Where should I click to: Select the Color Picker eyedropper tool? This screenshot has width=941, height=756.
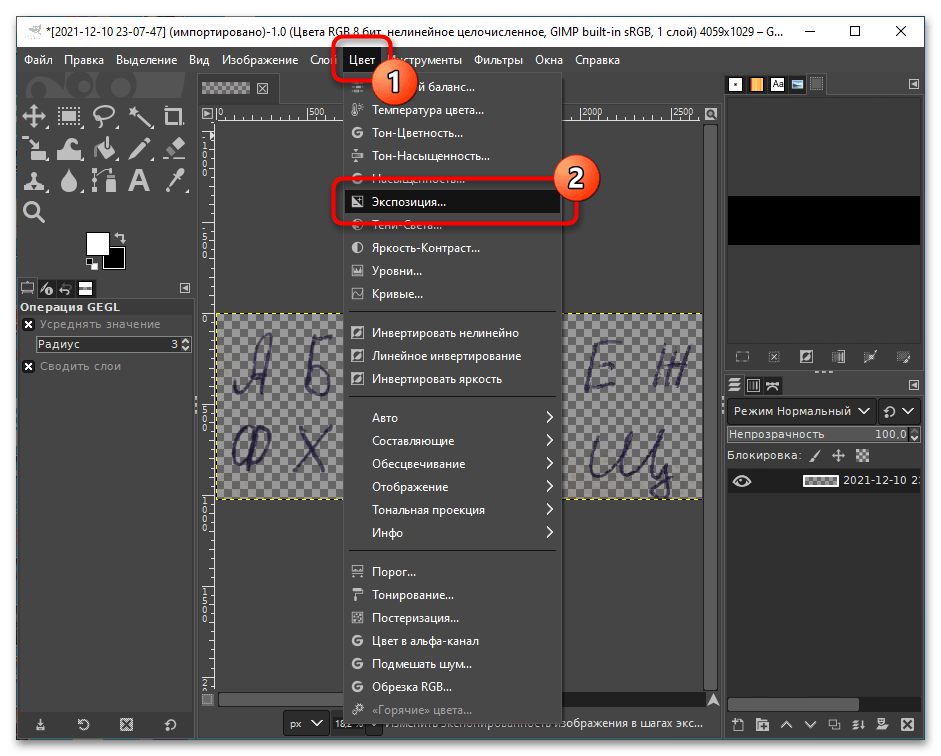coord(174,181)
